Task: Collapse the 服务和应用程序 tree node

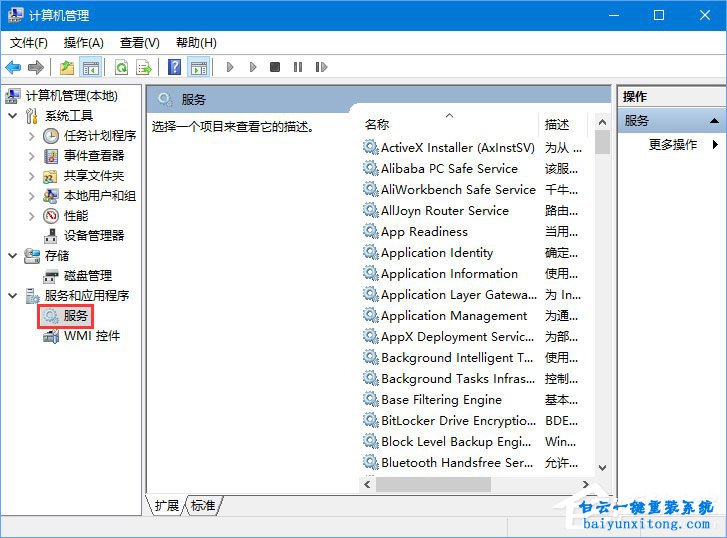Action: [x=13, y=295]
